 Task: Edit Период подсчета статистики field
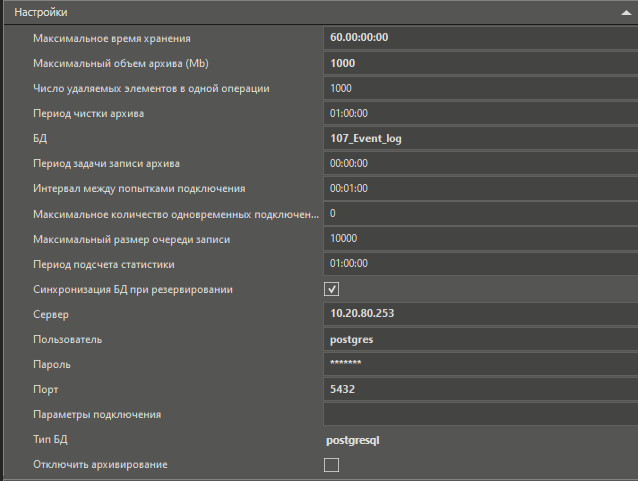coord(481,264)
